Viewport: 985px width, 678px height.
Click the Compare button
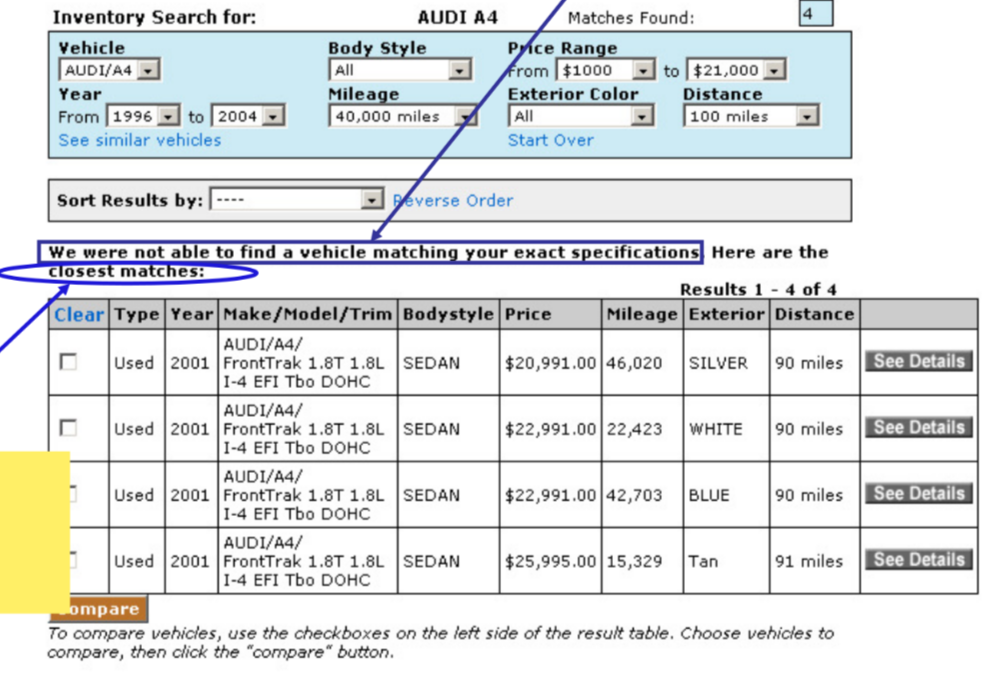pos(99,609)
